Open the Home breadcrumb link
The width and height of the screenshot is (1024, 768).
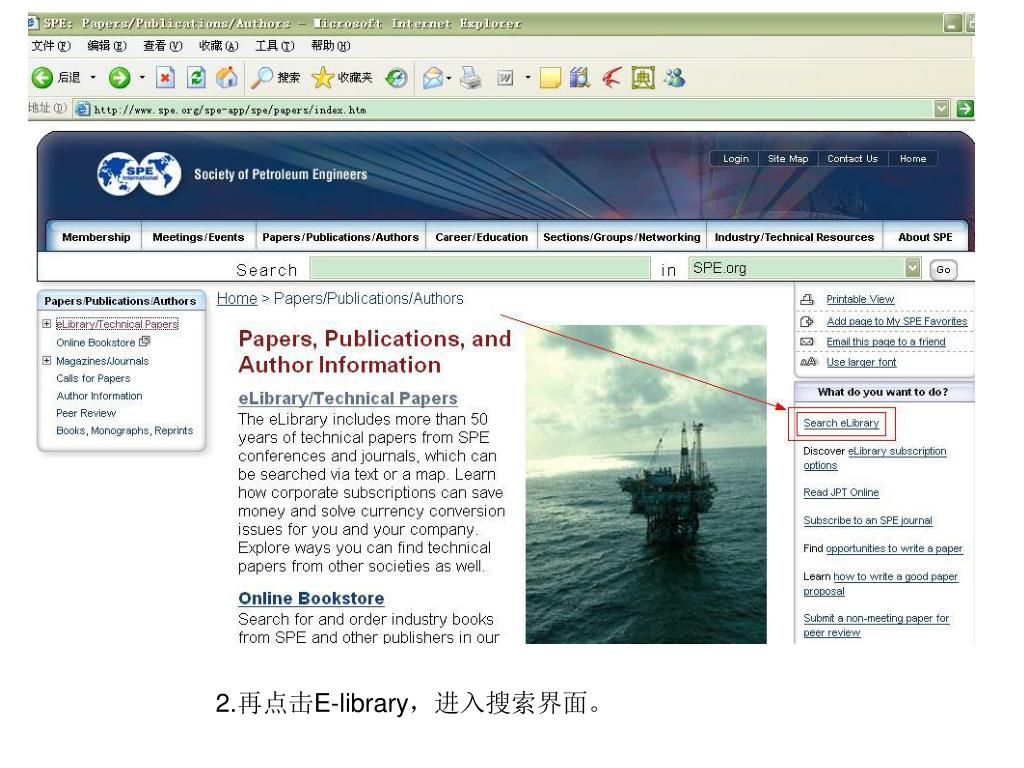click(236, 298)
